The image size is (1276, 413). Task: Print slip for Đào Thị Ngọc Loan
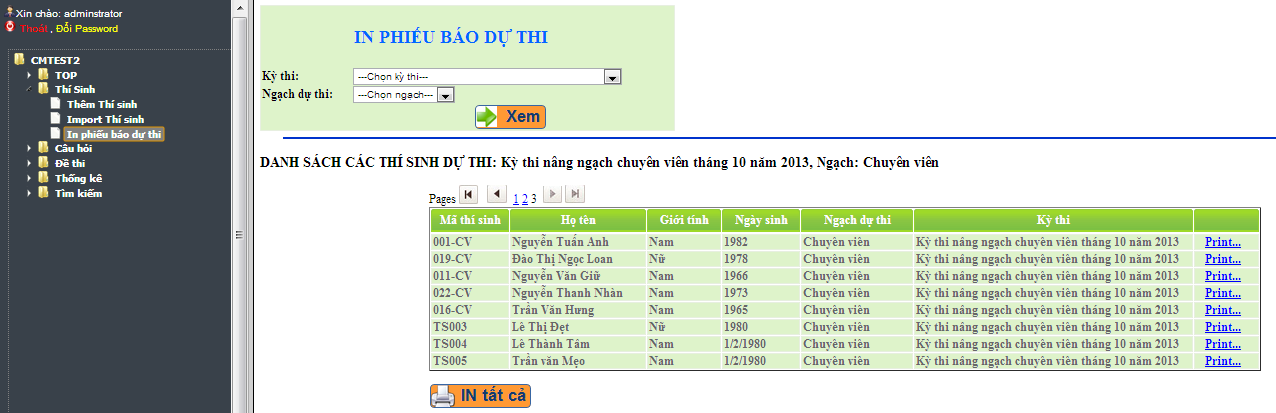click(1222, 259)
